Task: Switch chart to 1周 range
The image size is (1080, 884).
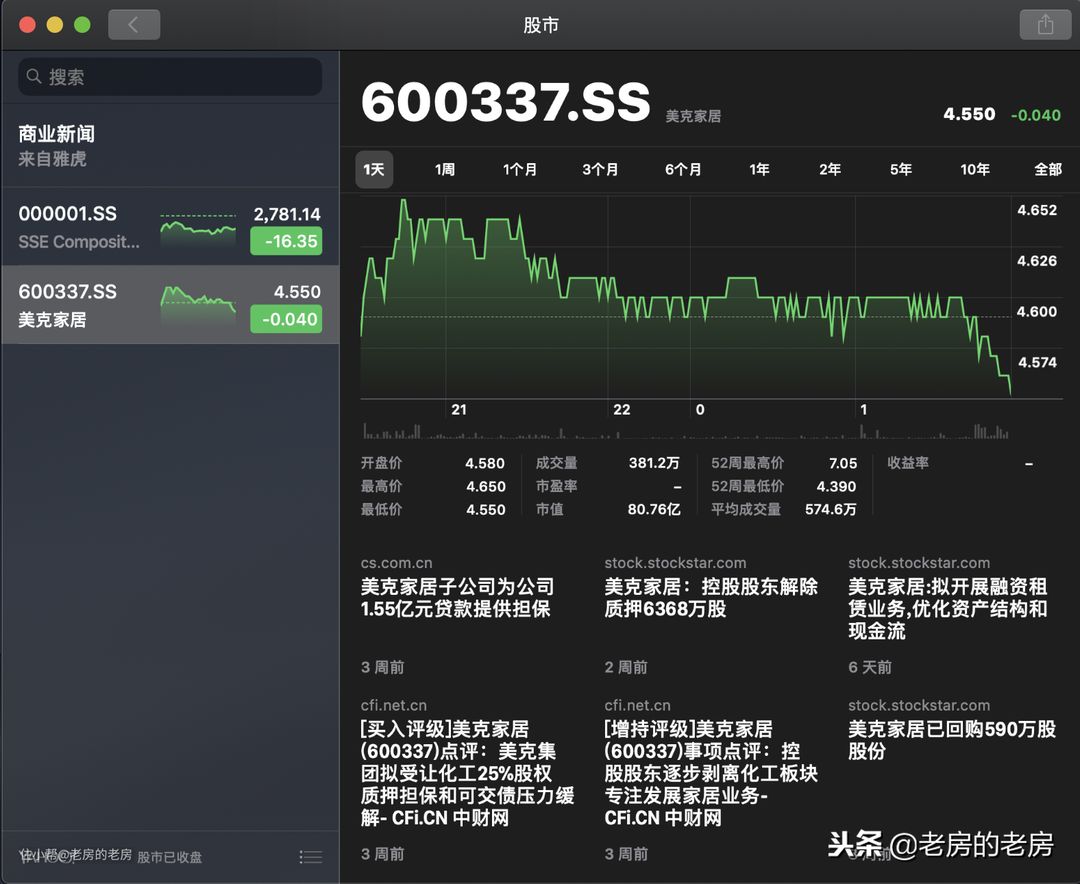Action: 445,169
